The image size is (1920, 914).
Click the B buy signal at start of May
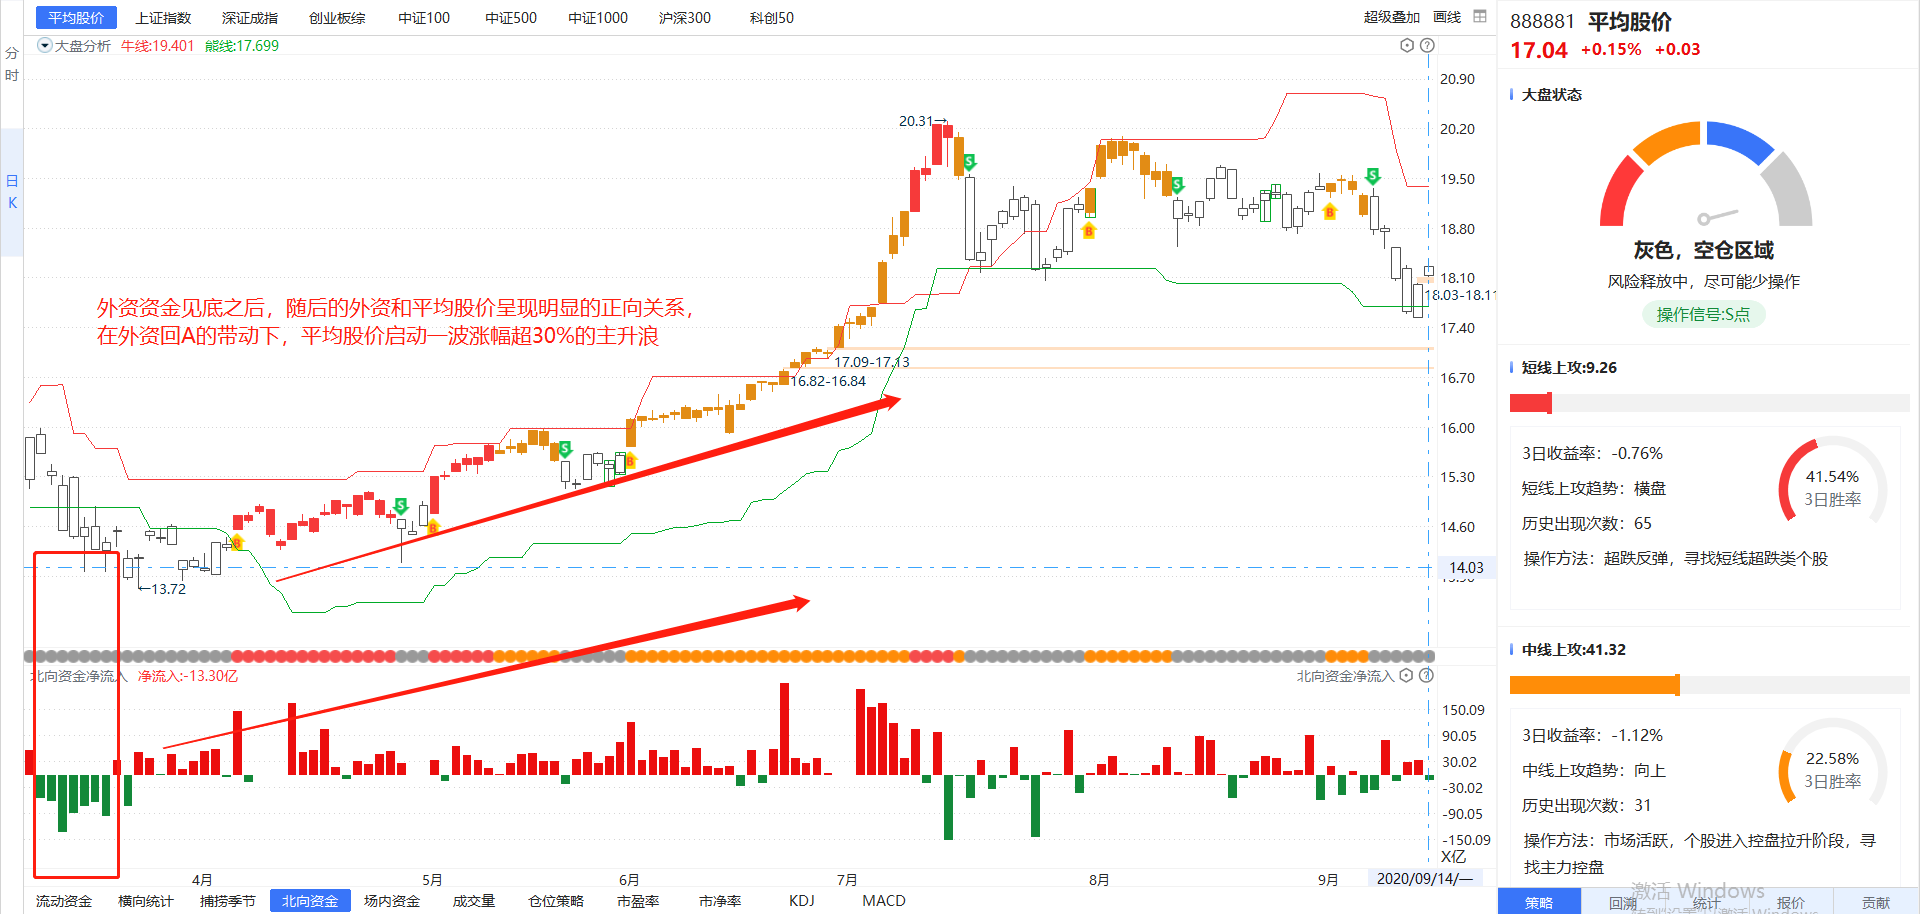point(433,526)
